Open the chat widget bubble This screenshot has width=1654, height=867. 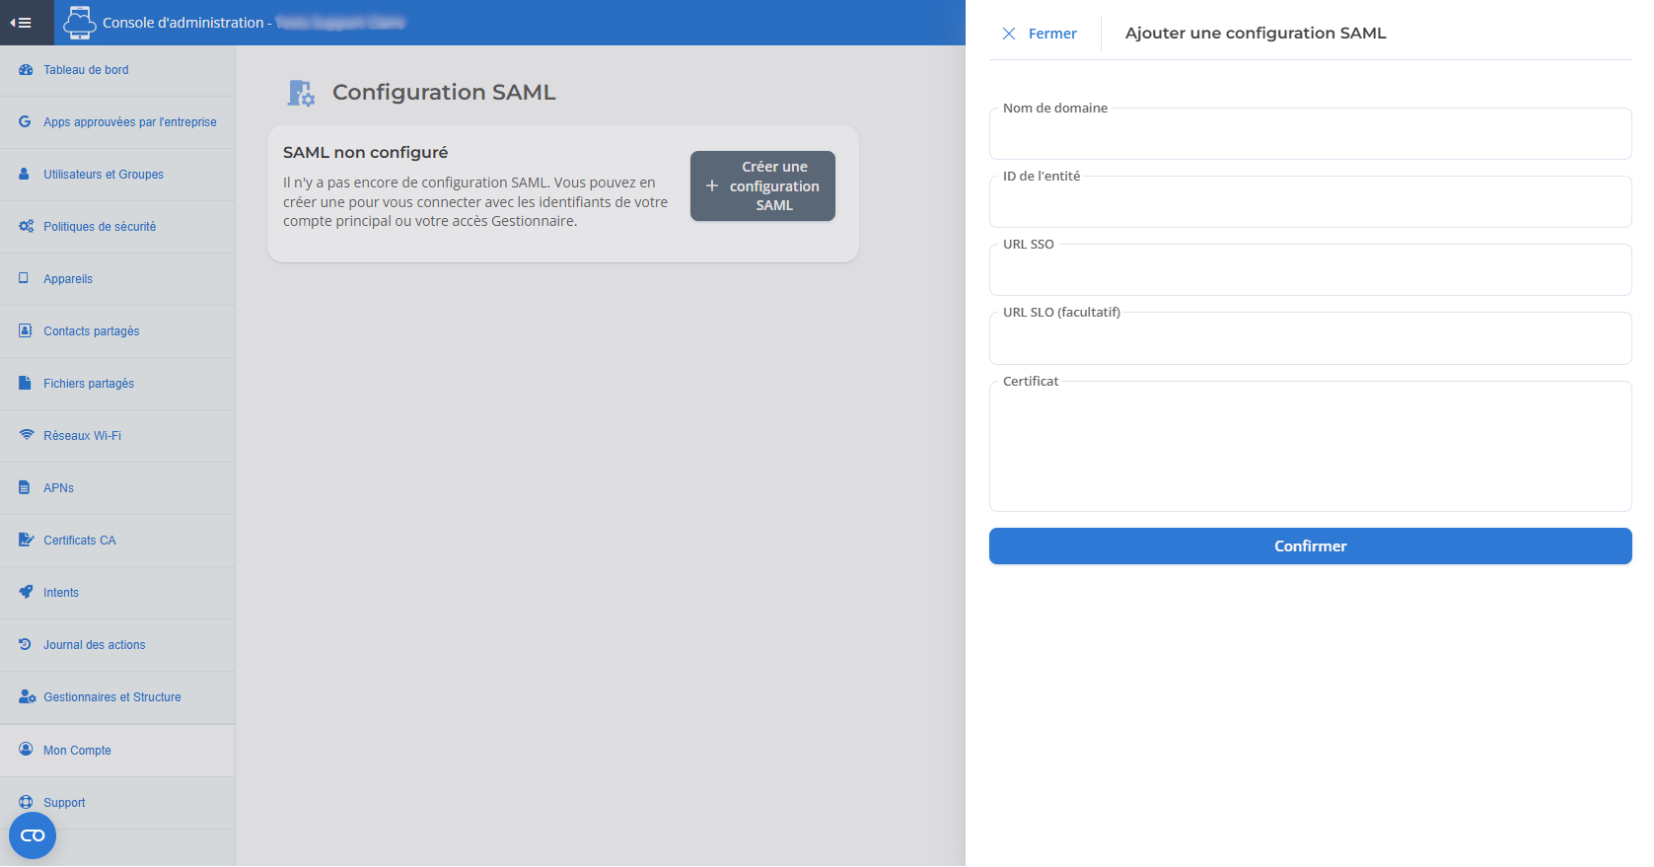tap(32, 835)
